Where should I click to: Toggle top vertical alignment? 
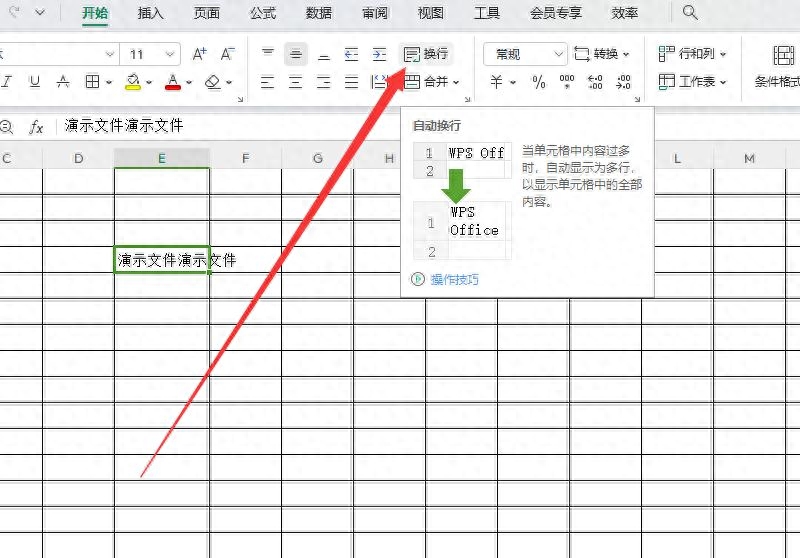click(x=267, y=53)
